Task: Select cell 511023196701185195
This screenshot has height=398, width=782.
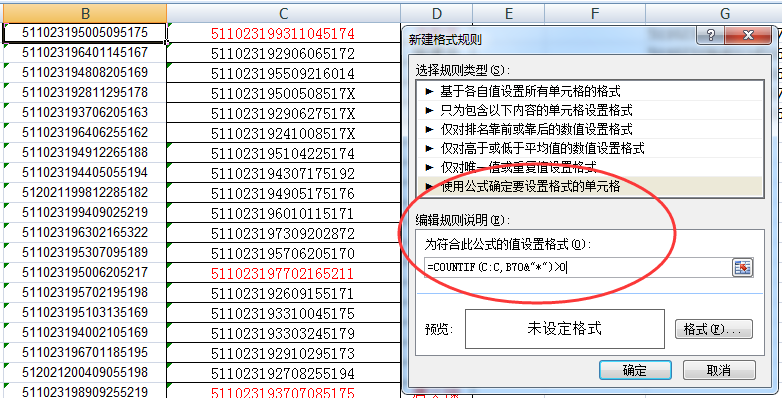Action: (x=85, y=352)
